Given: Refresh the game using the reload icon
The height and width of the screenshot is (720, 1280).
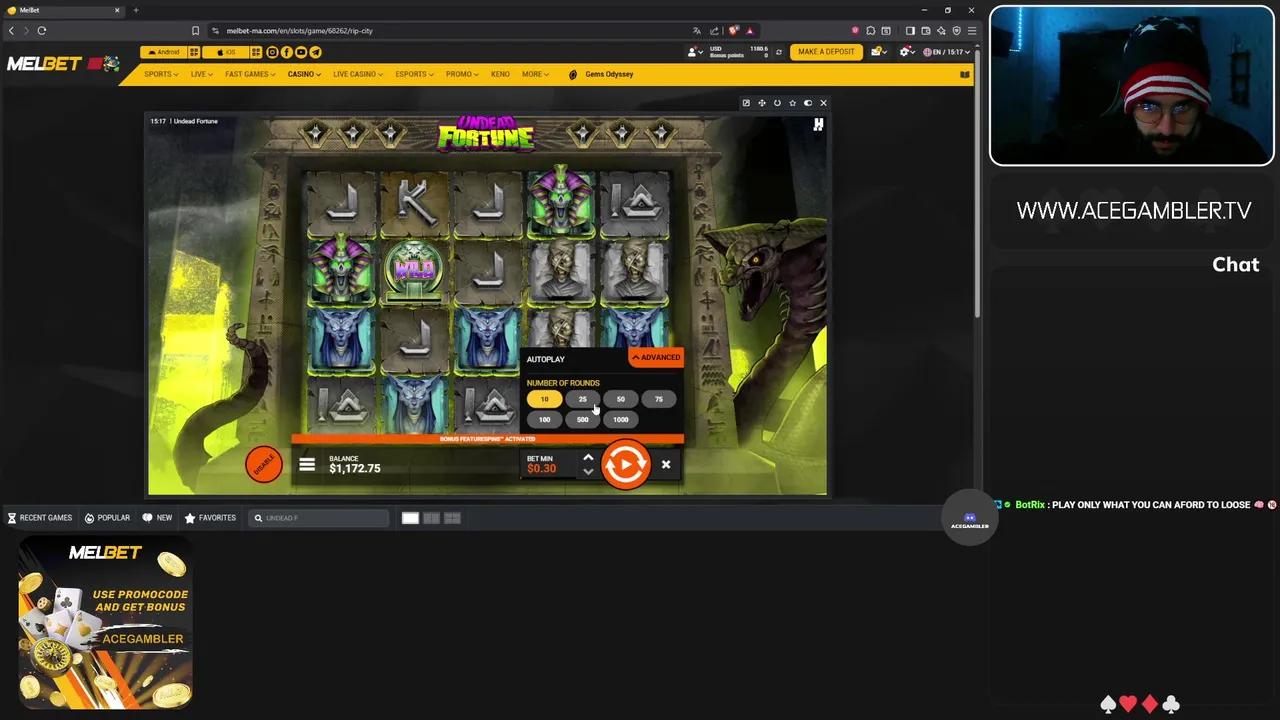Looking at the screenshot, I should pyautogui.click(x=778, y=103).
